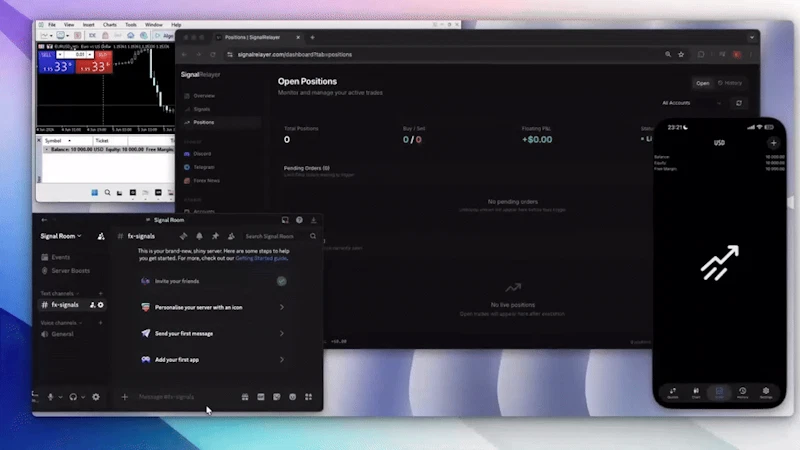Screen dimensions: 800x450
Task: Open the View menu in MetaTrader
Action: point(69,24)
